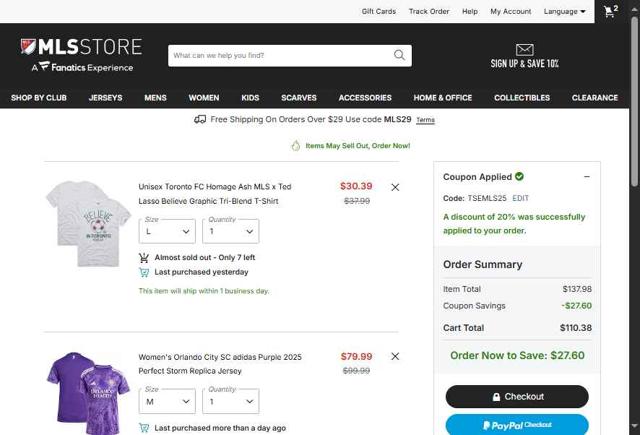
Task: Click the 20% discount applied message
Action: [514, 224]
